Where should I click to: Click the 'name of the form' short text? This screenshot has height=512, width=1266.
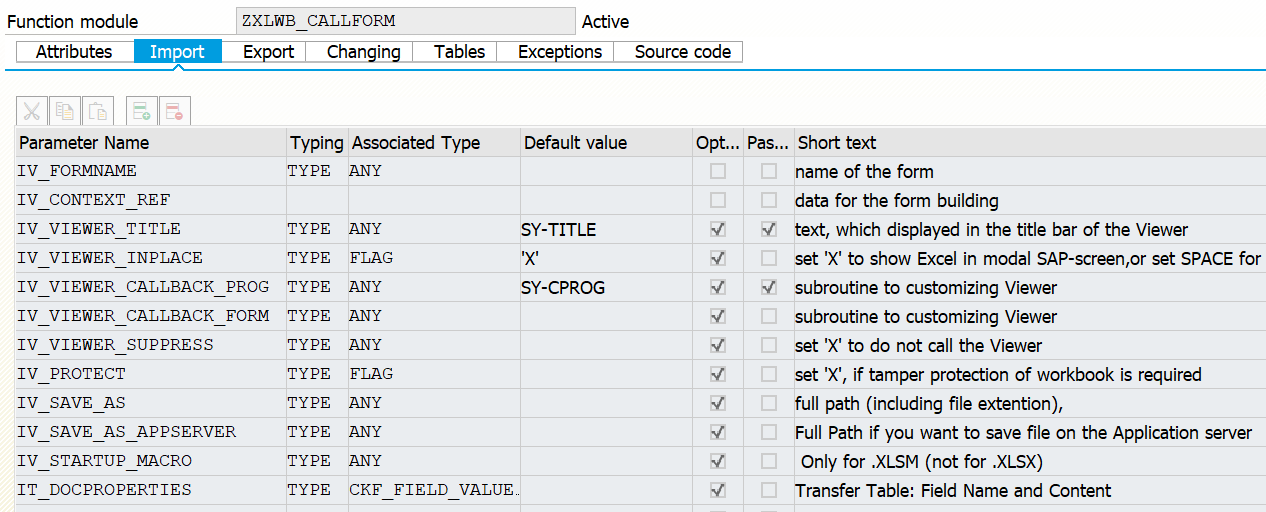[864, 171]
